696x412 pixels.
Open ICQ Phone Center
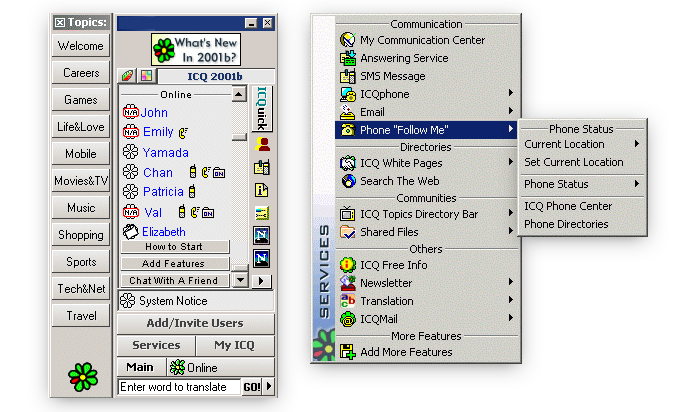click(x=582, y=206)
